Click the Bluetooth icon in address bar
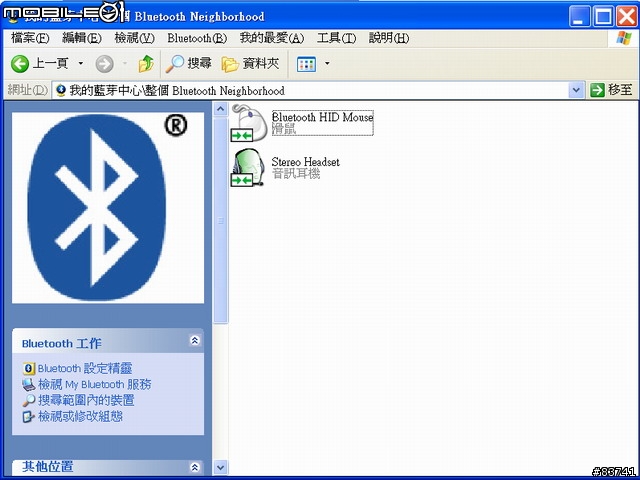The height and width of the screenshot is (480, 640). pyautogui.click(x=61, y=91)
